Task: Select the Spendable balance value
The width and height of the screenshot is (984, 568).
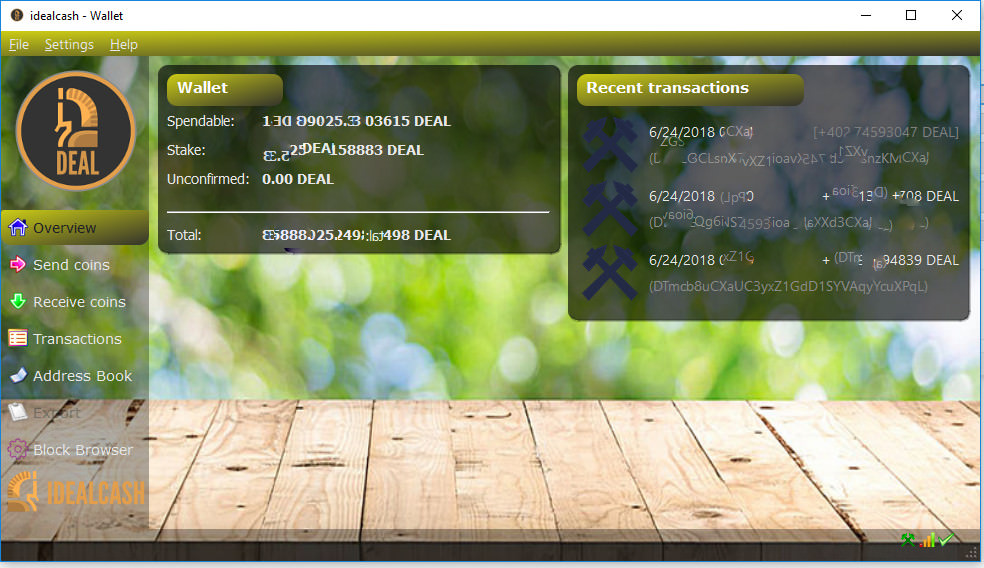Action: [356, 121]
